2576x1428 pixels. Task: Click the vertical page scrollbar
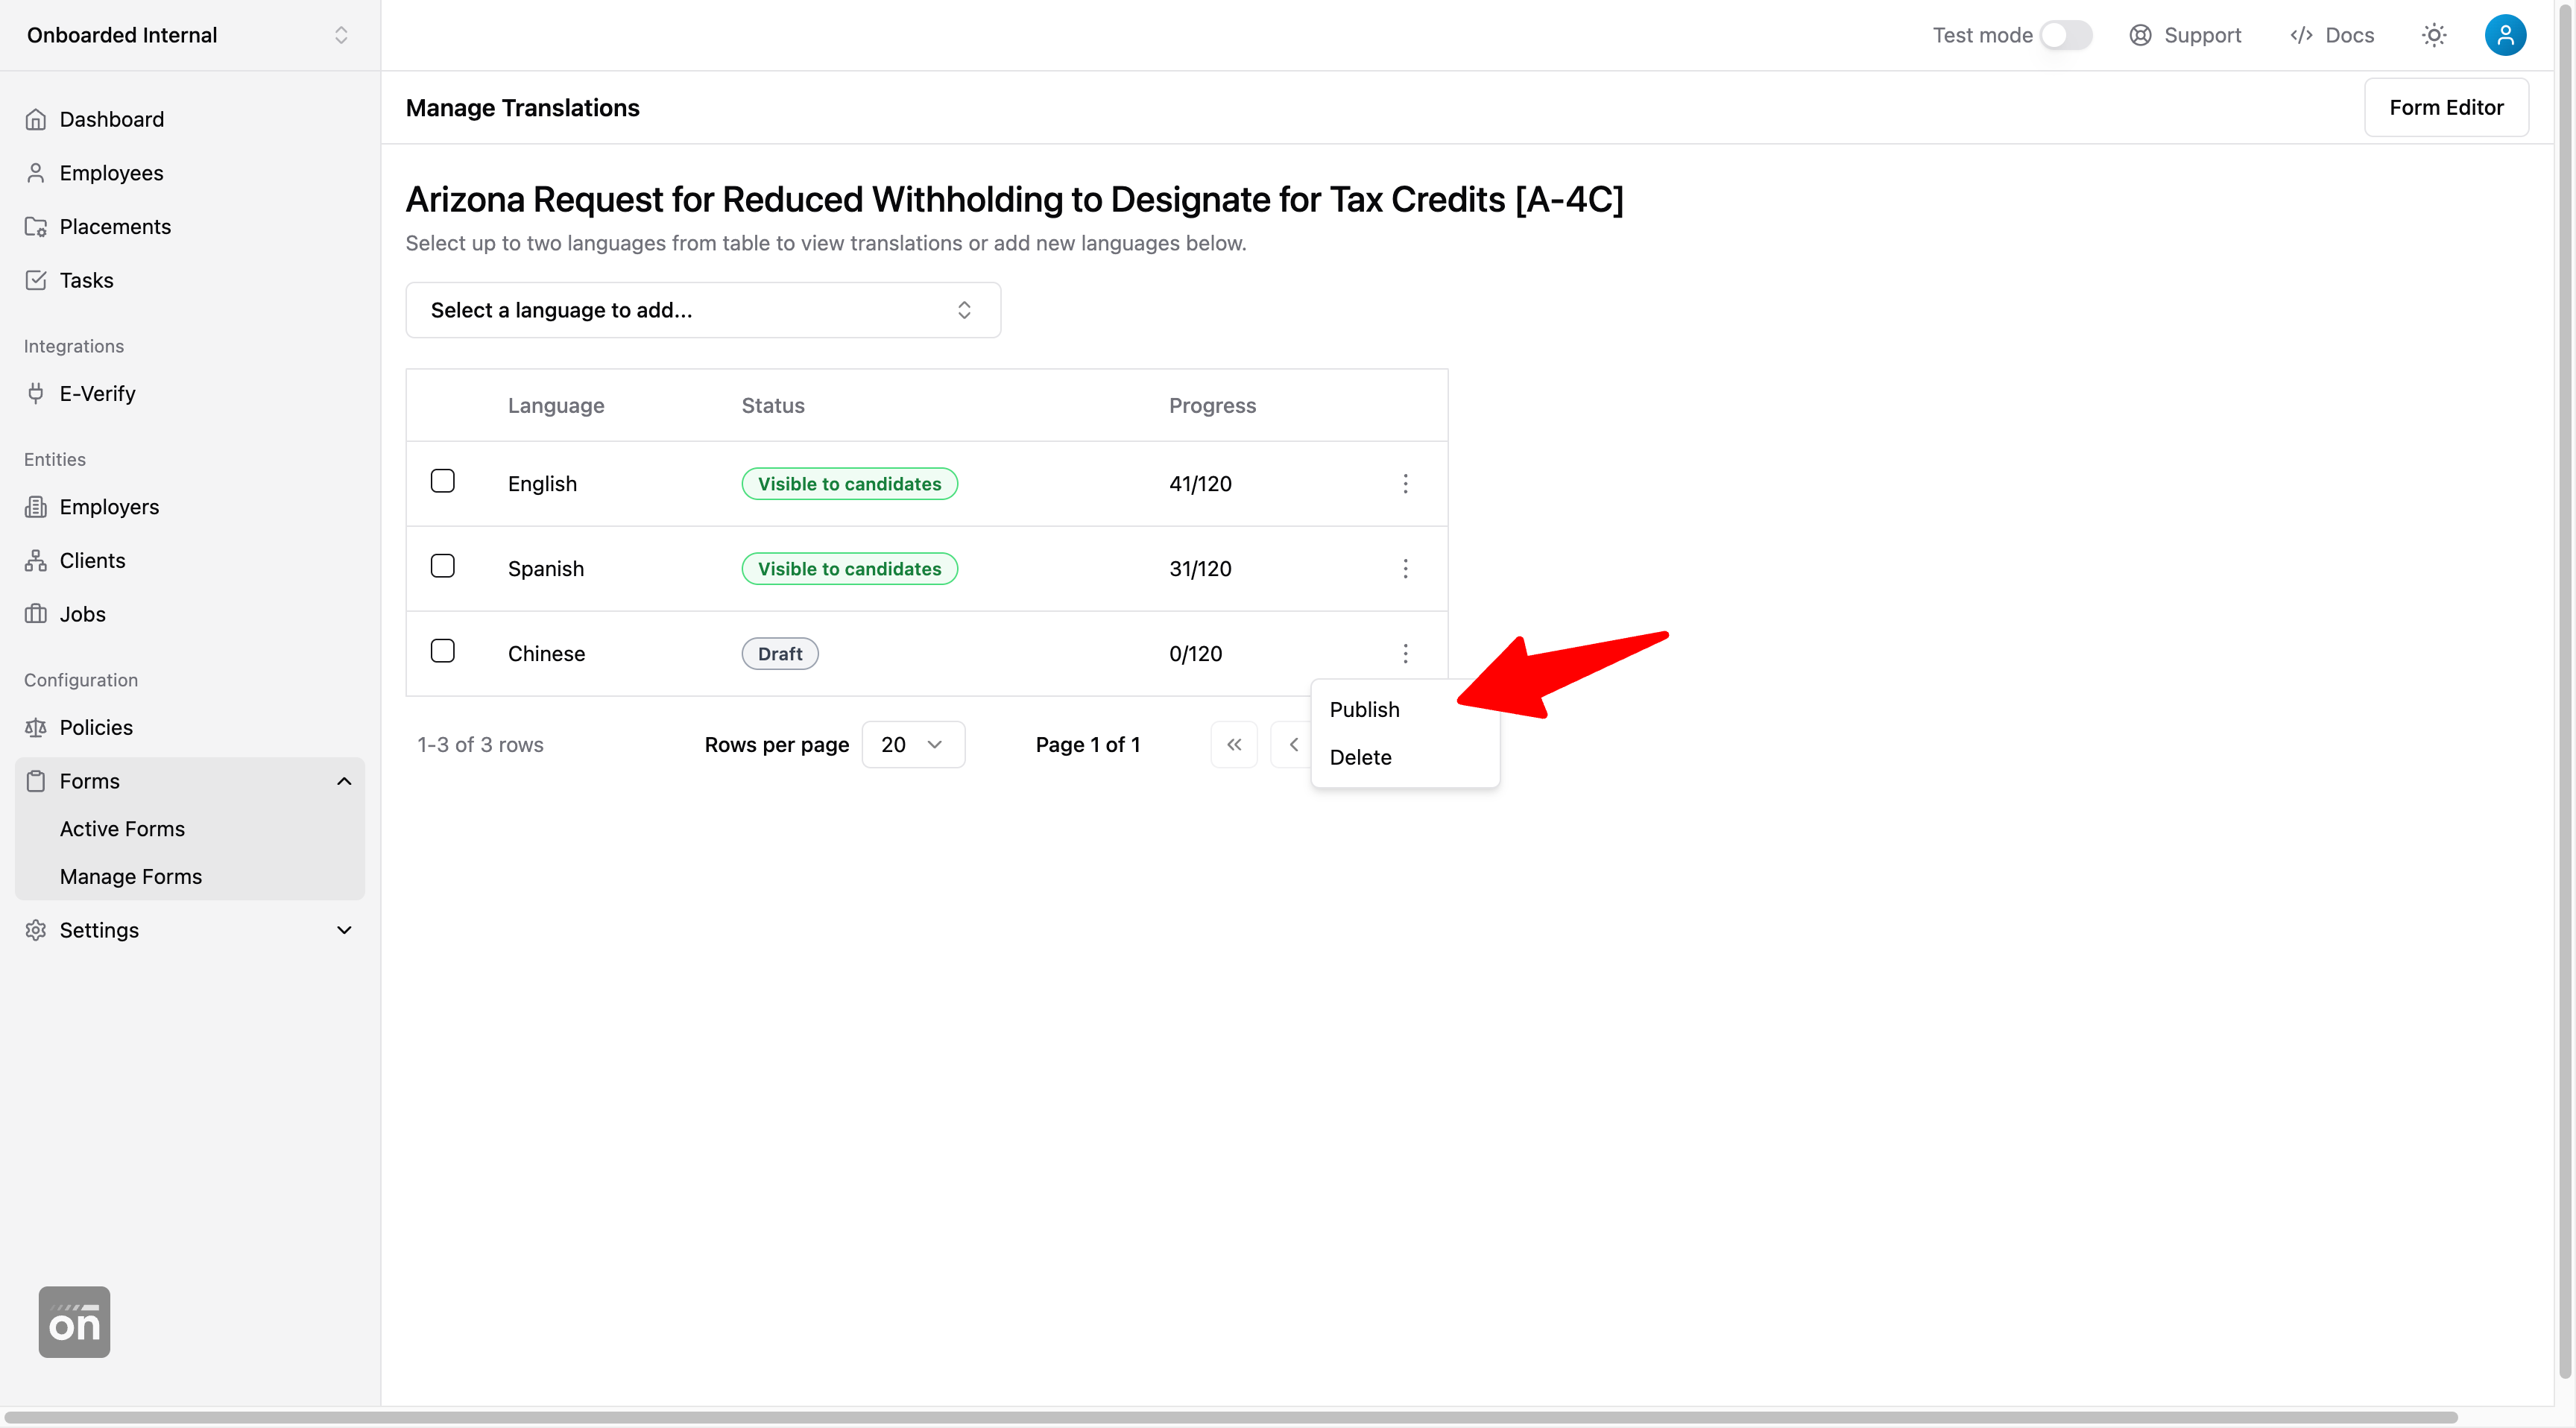pos(2566,690)
